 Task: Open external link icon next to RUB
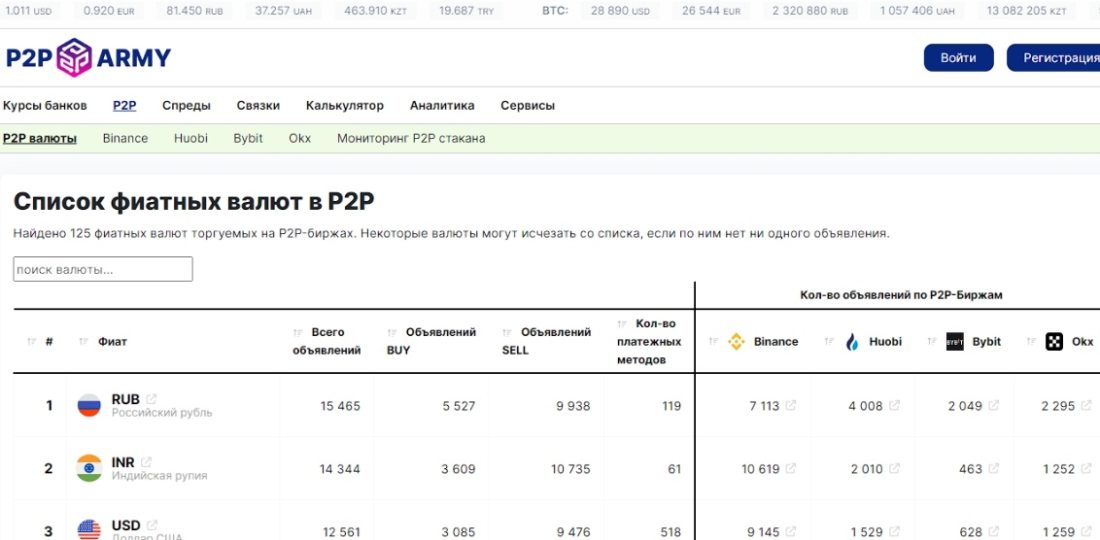[151, 399]
